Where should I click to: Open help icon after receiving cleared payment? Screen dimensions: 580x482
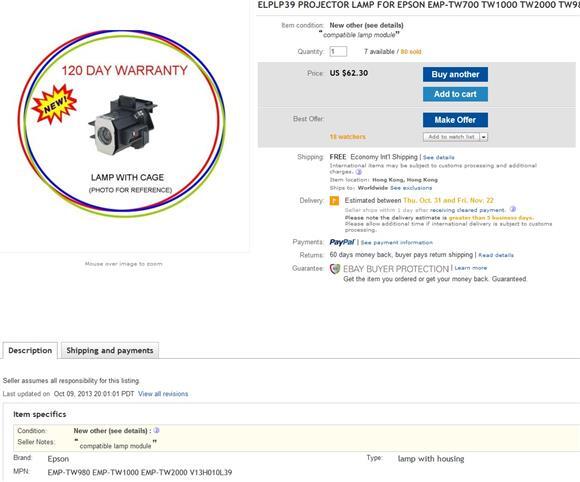[x=513, y=209]
